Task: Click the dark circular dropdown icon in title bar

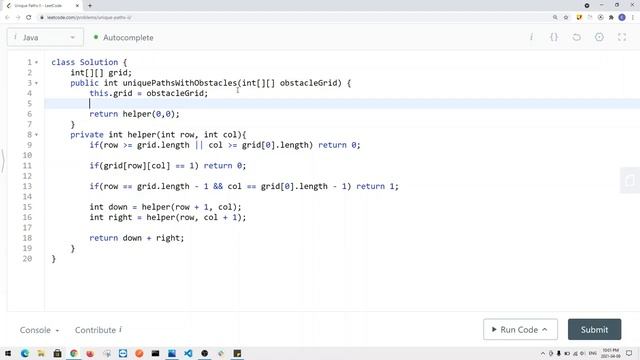Action: 587,6
